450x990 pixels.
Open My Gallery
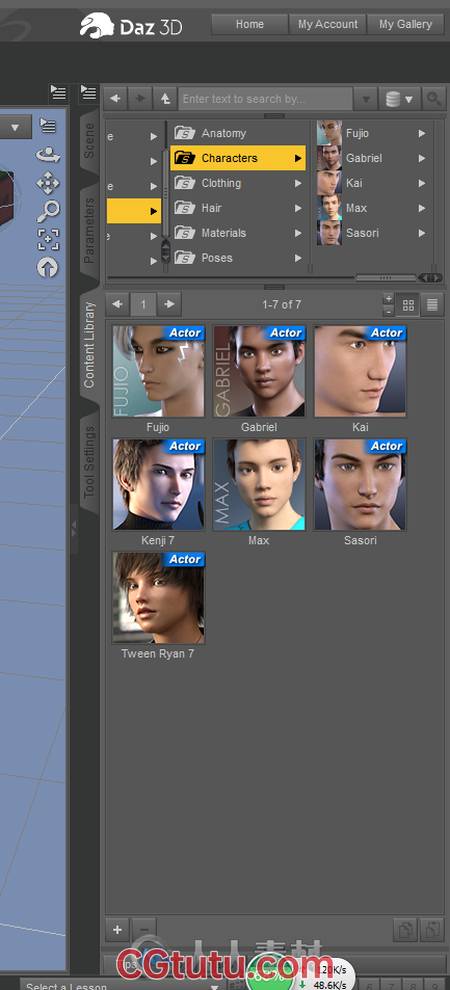(405, 24)
